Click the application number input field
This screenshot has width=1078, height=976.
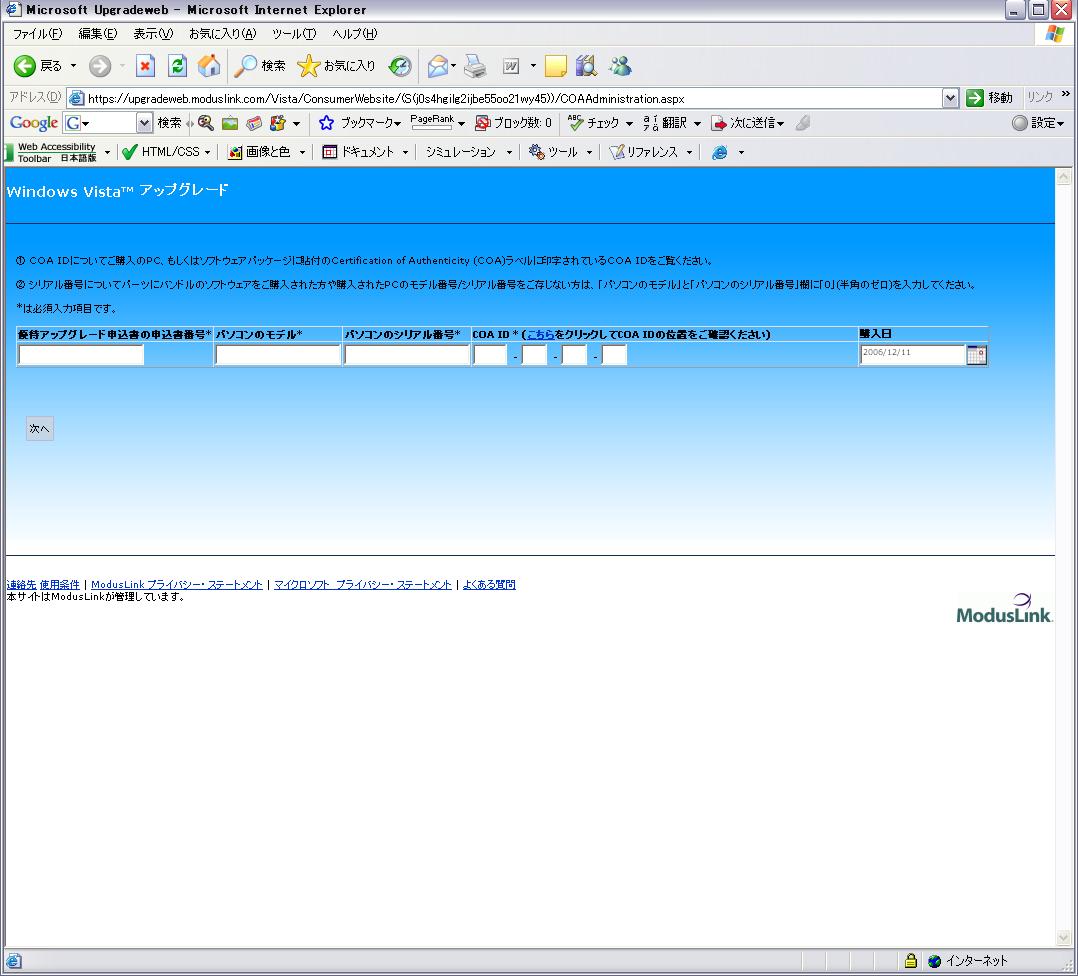click(x=81, y=355)
